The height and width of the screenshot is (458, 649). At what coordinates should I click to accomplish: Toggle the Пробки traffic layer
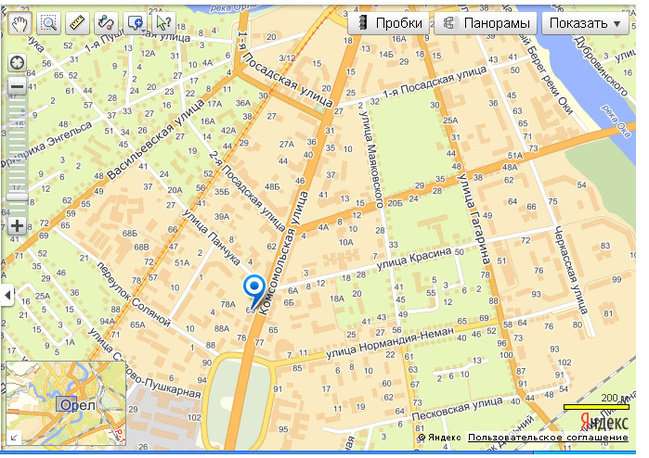coord(390,23)
